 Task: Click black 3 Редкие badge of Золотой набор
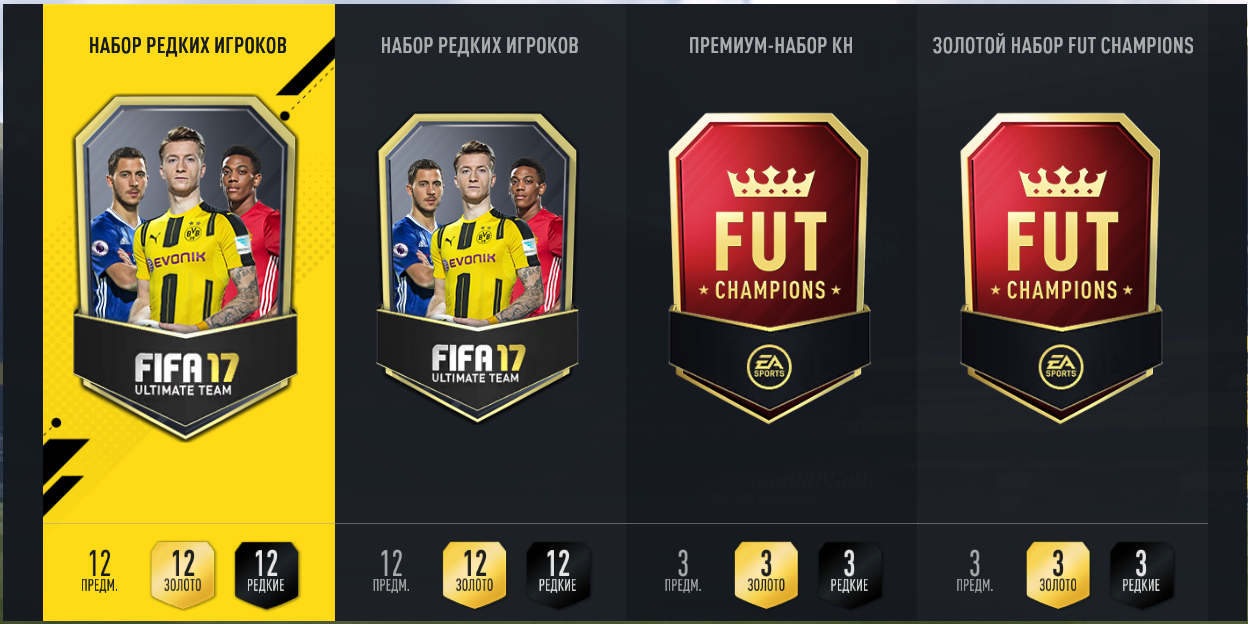1142,575
